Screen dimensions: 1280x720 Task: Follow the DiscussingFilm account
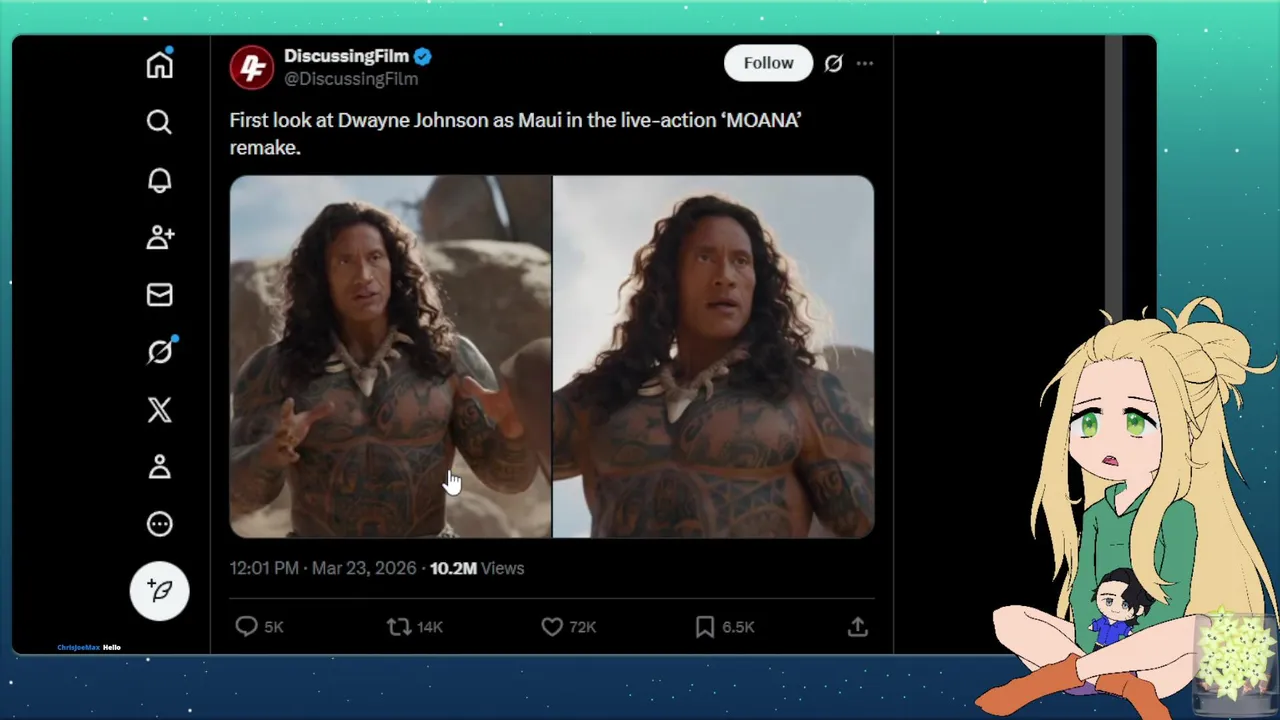coord(768,63)
